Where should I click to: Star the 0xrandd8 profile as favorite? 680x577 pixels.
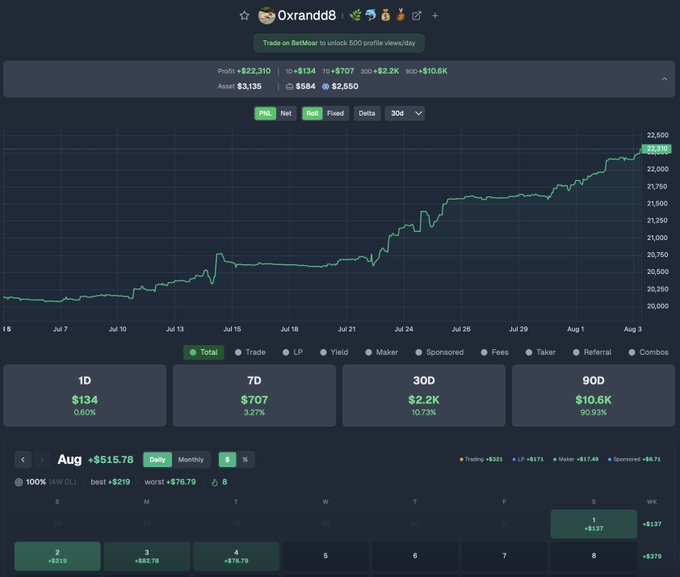[244, 16]
